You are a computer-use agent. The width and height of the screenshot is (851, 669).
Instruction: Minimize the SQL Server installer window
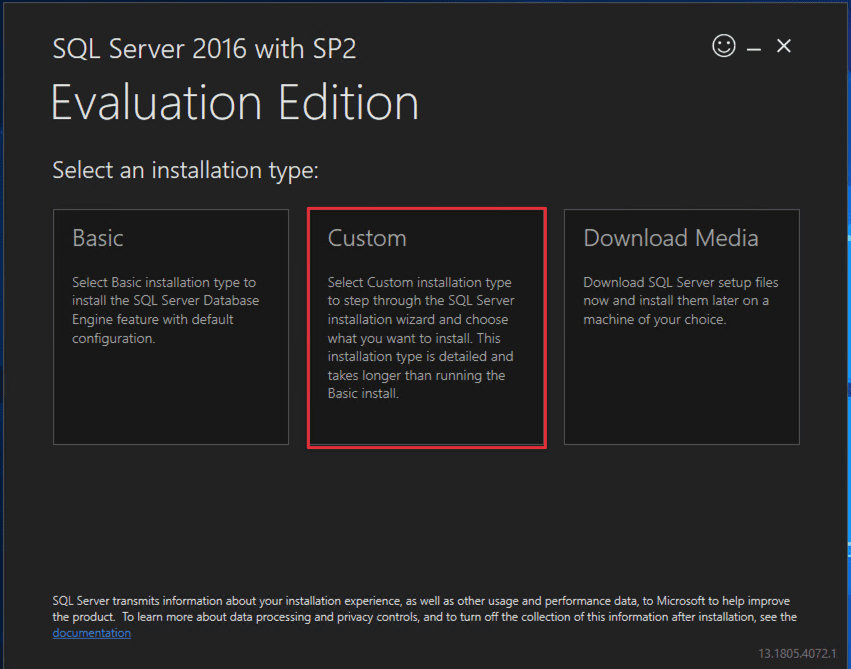point(754,47)
